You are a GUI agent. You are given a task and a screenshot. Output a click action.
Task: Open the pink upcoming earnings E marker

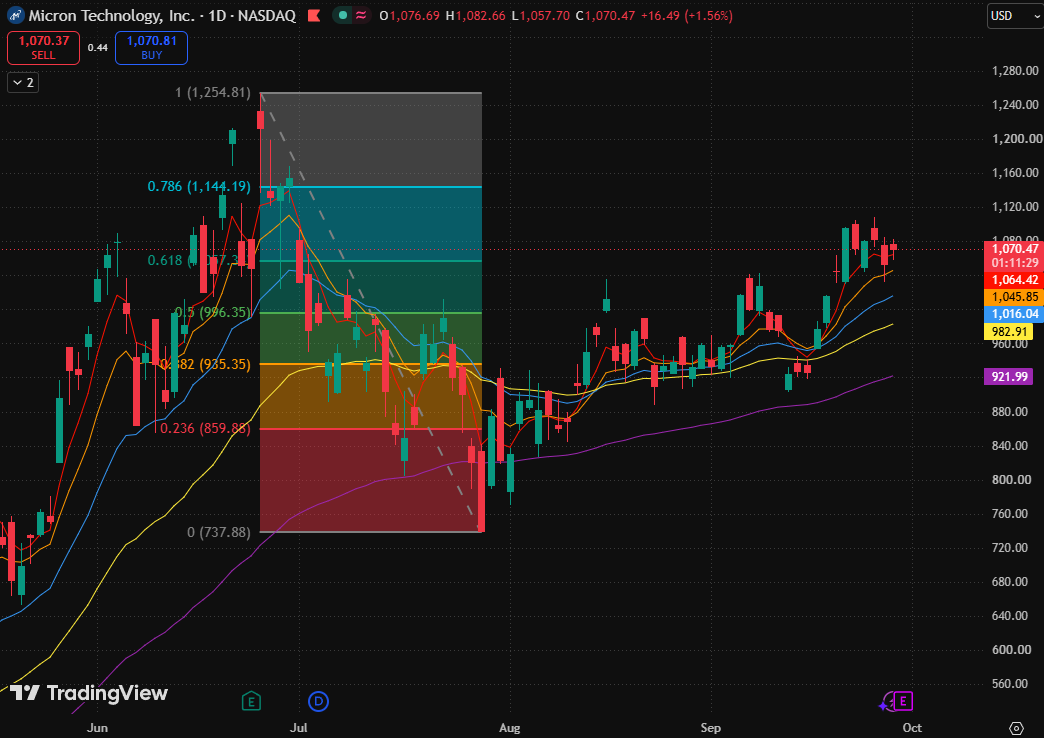coord(903,701)
